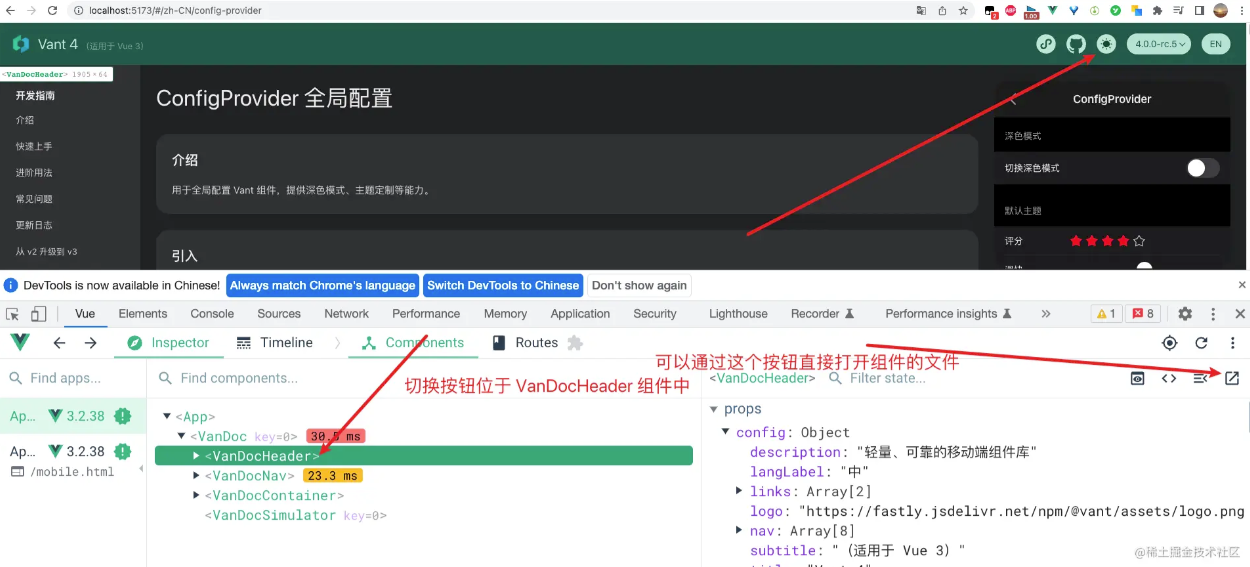Toggle the device toolbar icon in DevTools
Viewport: 1250px width, 567px height.
tap(38, 314)
